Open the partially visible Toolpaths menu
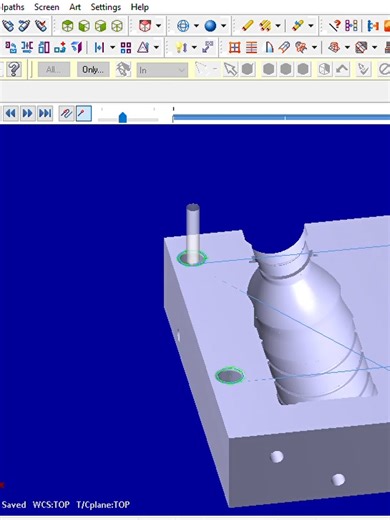Viewport: 390px width, 520px height. click(x=12, y=7)
